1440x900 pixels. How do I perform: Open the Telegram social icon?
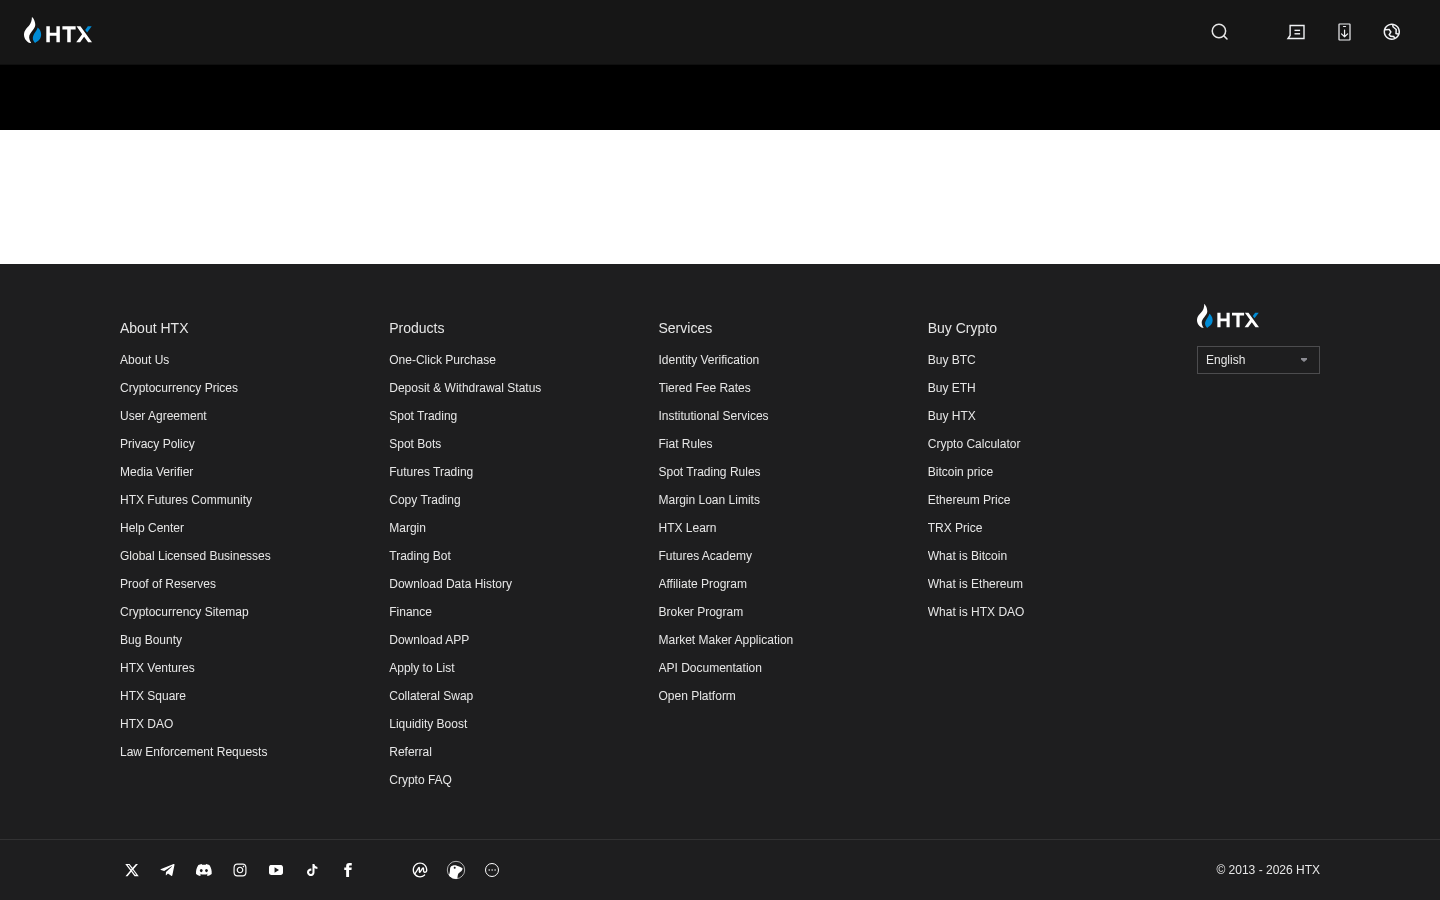pyautogui.click(x=168, y=870)
